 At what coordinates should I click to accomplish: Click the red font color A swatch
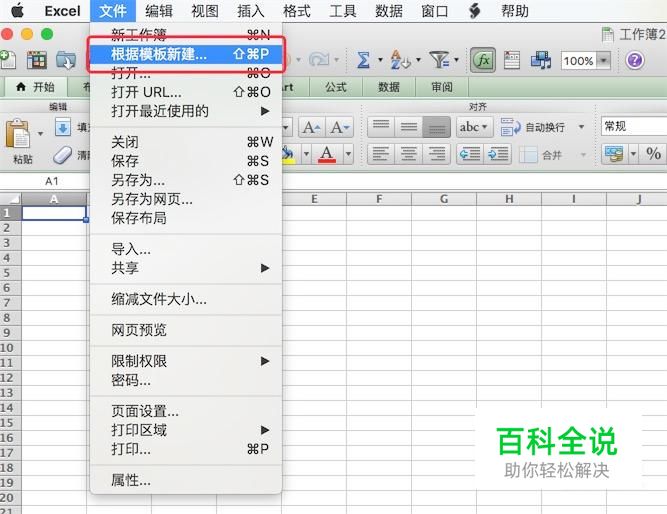point(327,154)
